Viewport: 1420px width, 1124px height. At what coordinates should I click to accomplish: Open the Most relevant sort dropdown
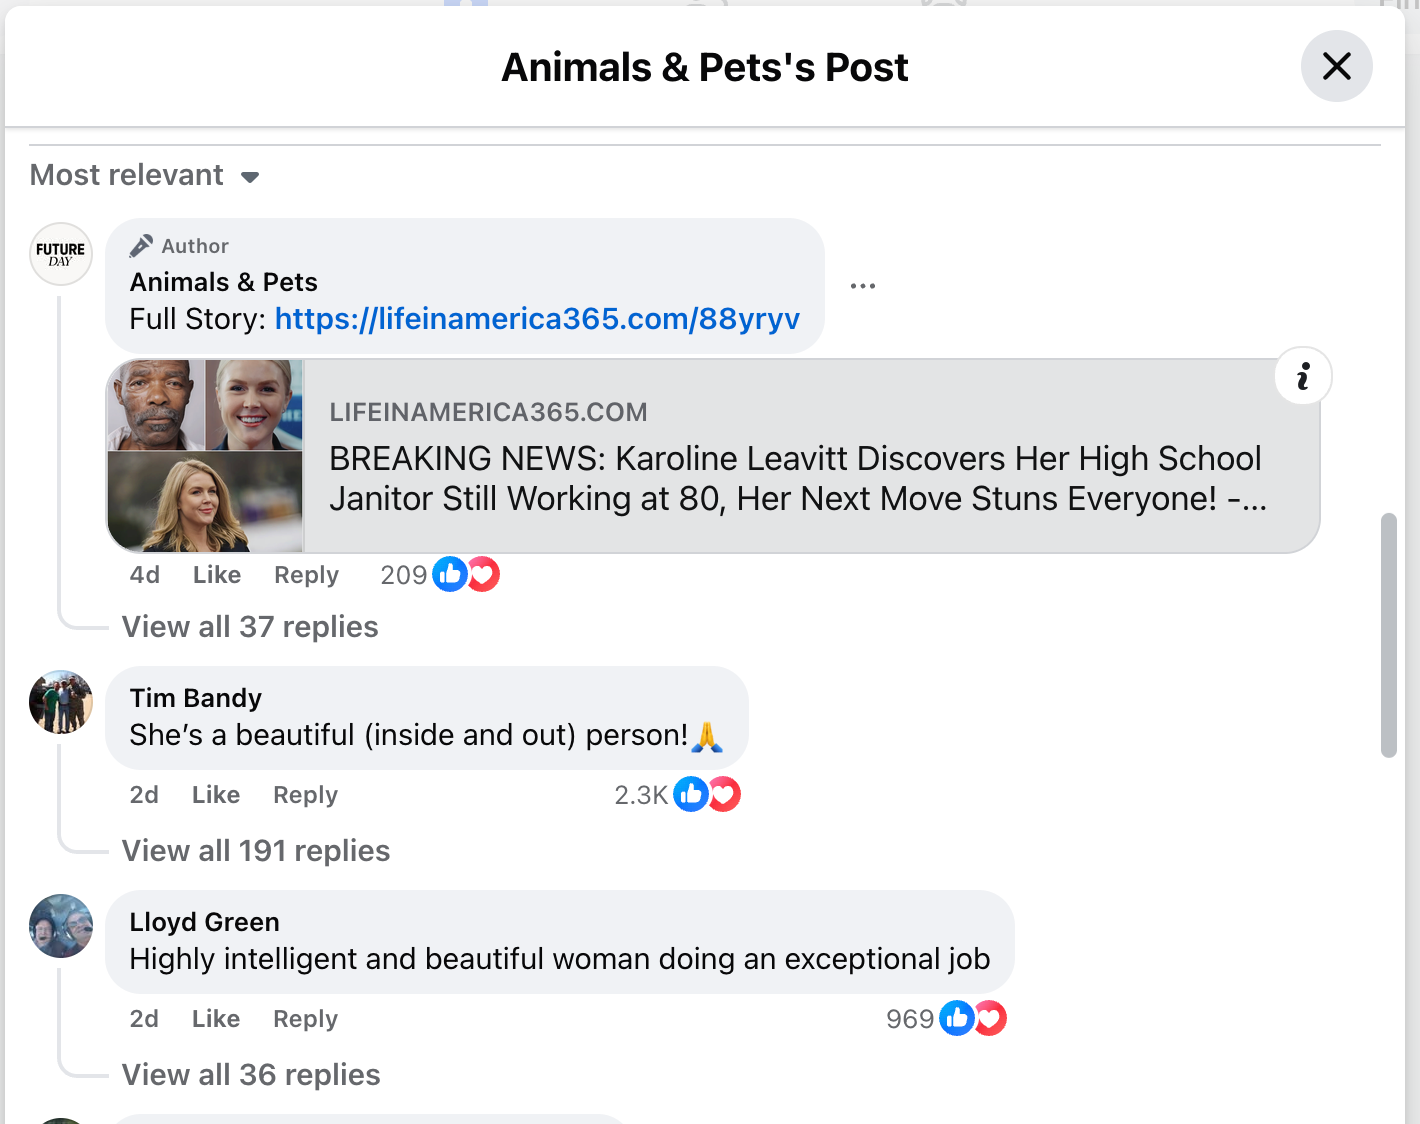pyautogui.click(x=145, y=176)
